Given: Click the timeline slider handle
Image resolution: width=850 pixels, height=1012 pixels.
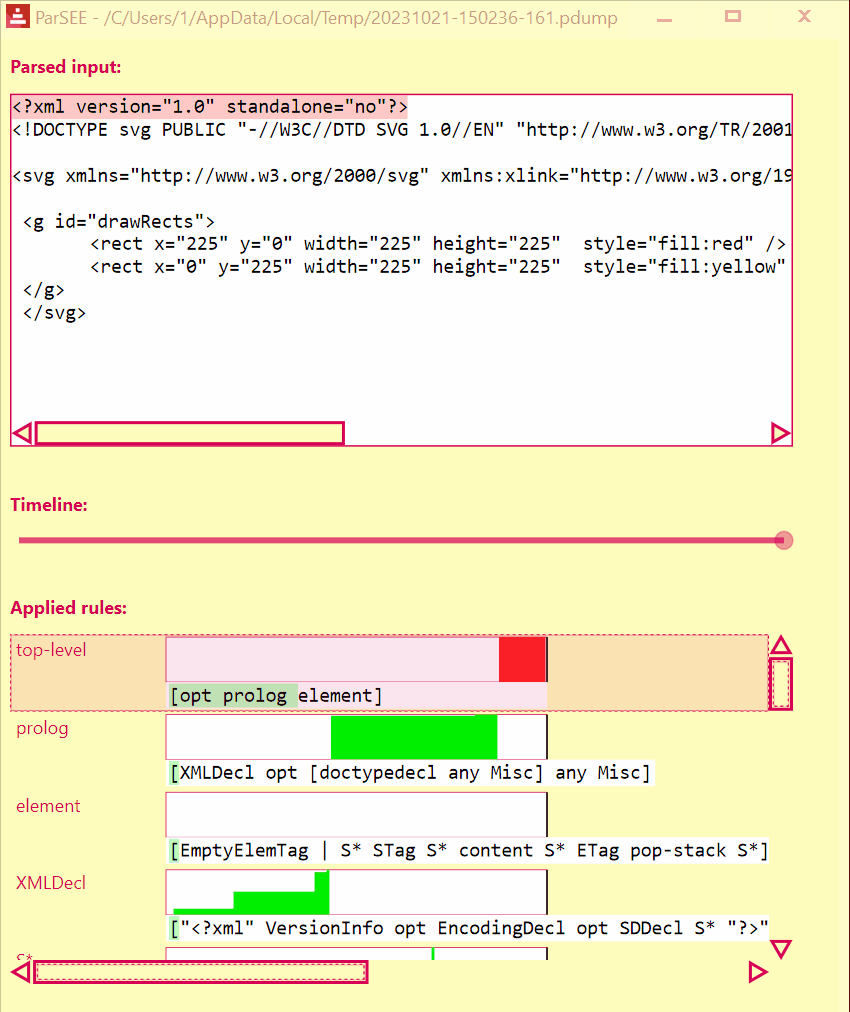Looking at the screenshot, I should (x=784, y=540).
